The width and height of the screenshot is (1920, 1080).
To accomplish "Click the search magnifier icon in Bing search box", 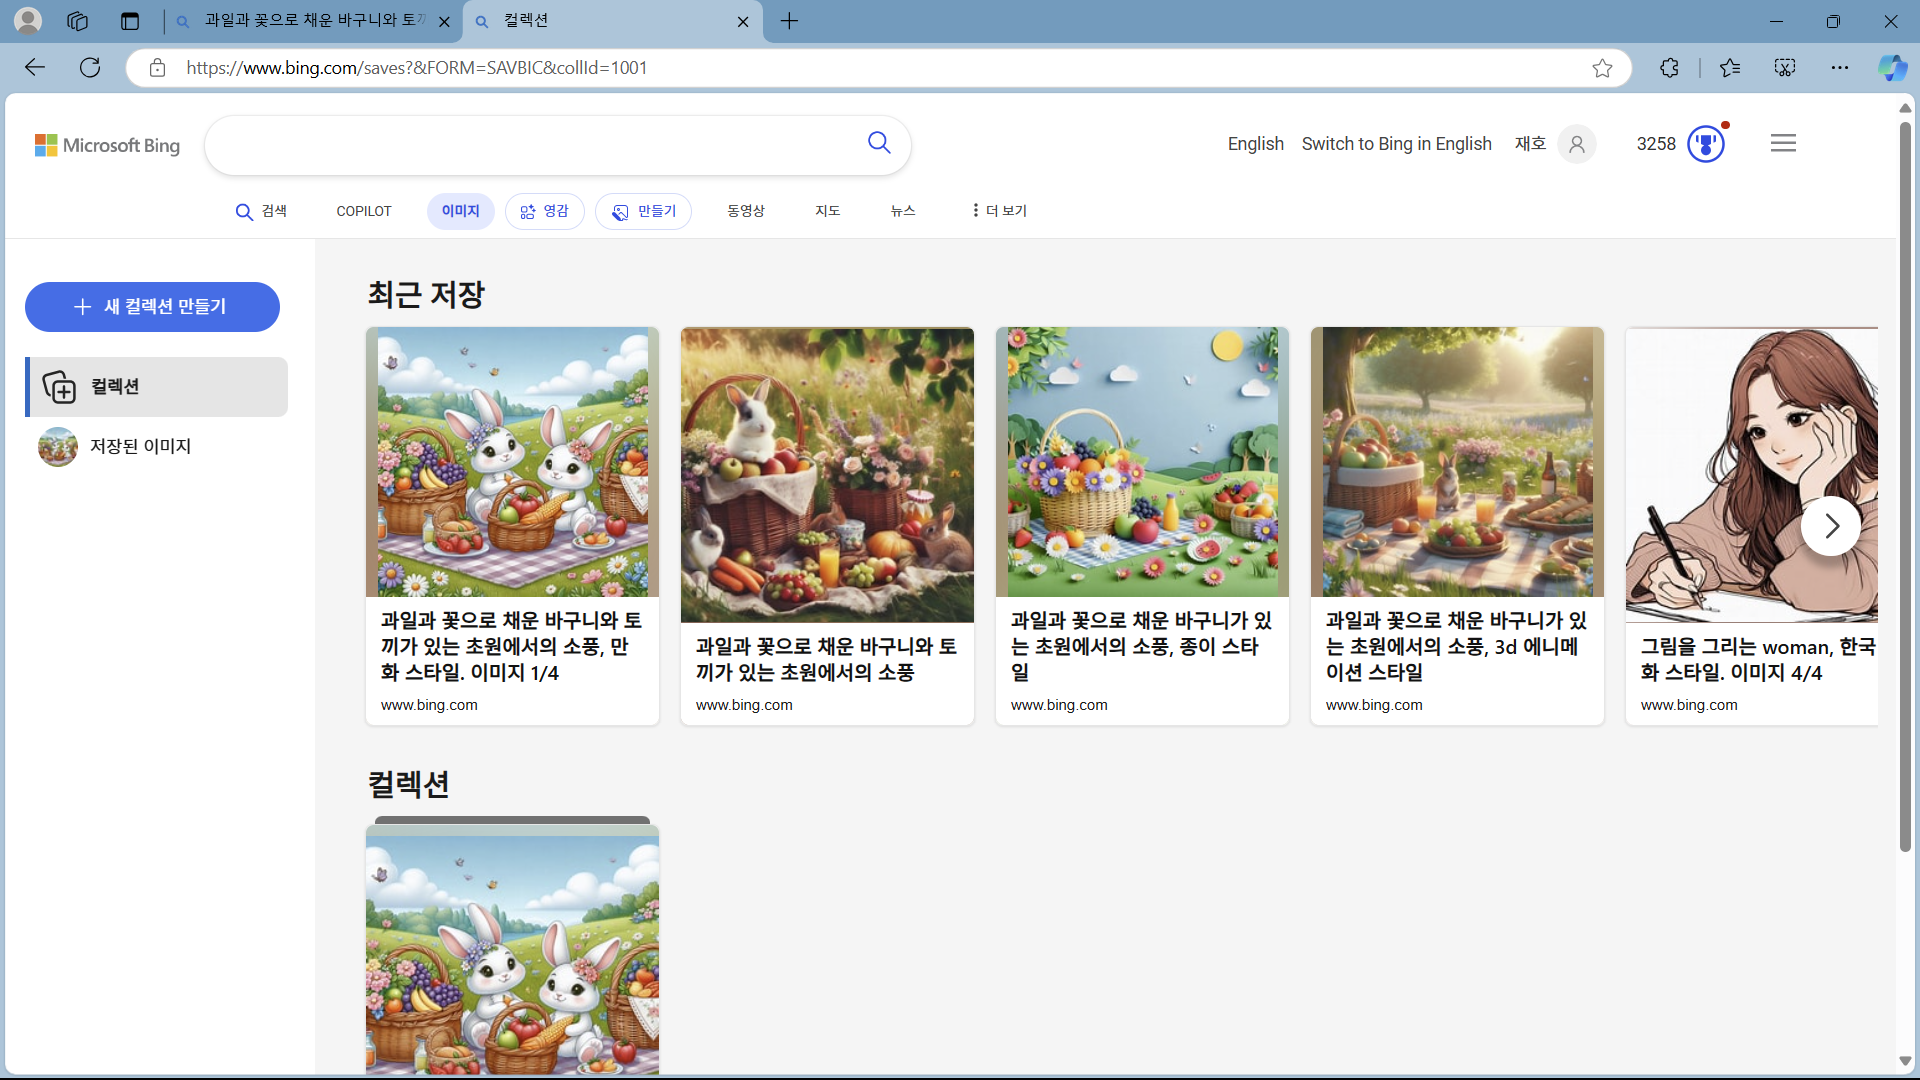I will coord(879,143).
